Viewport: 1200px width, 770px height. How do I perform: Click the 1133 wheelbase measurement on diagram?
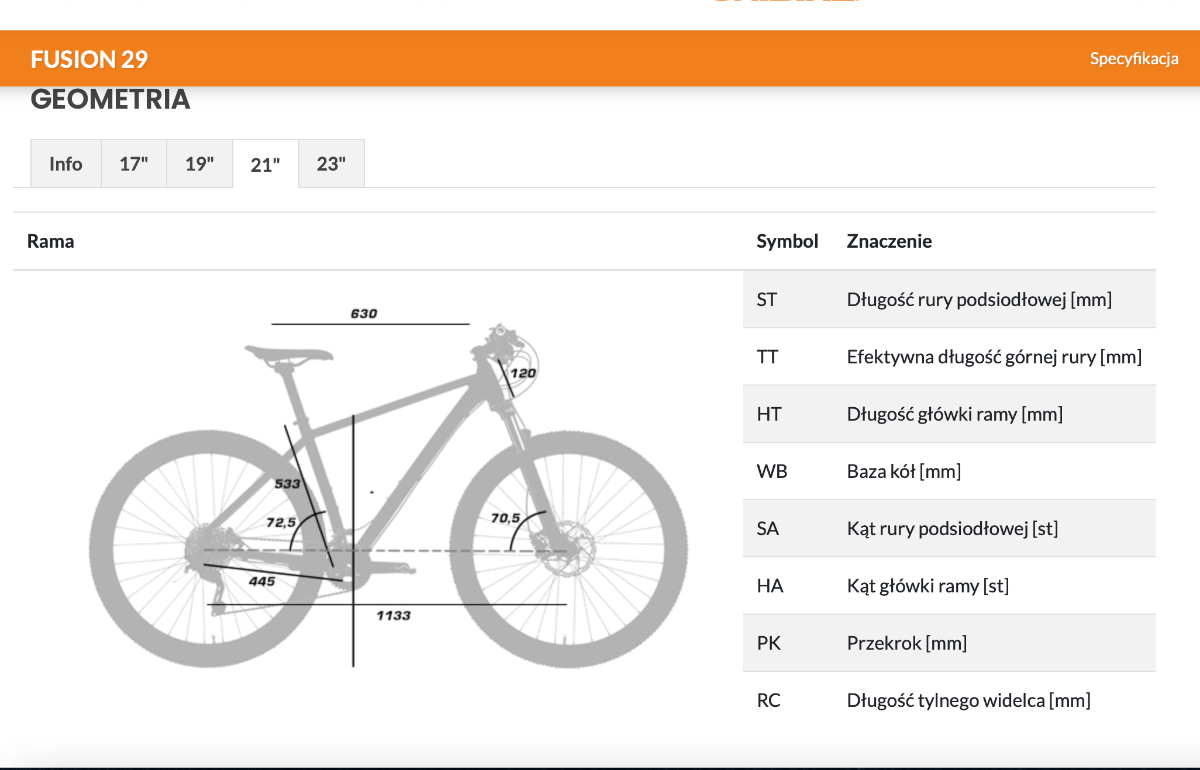(x=393, y=615)
